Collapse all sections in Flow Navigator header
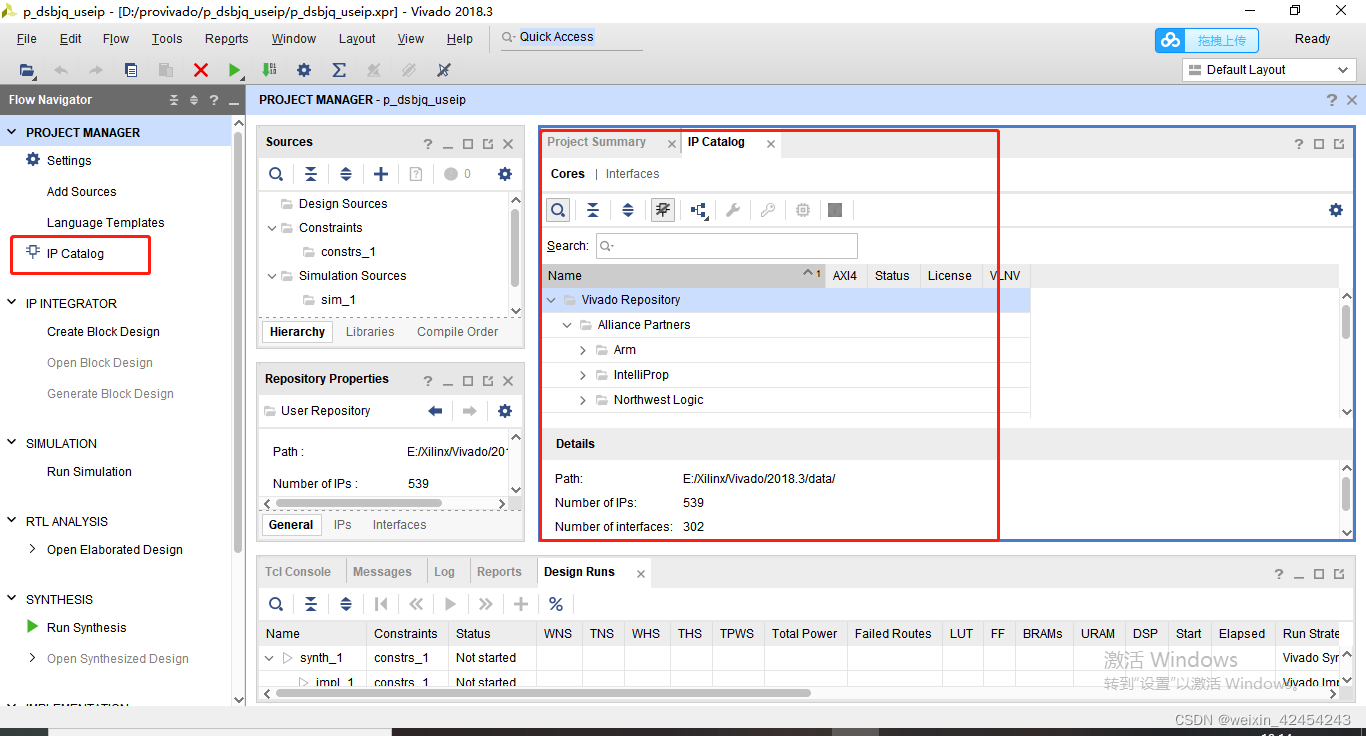Screen dimensions: 1366x736 click(174, 100)
